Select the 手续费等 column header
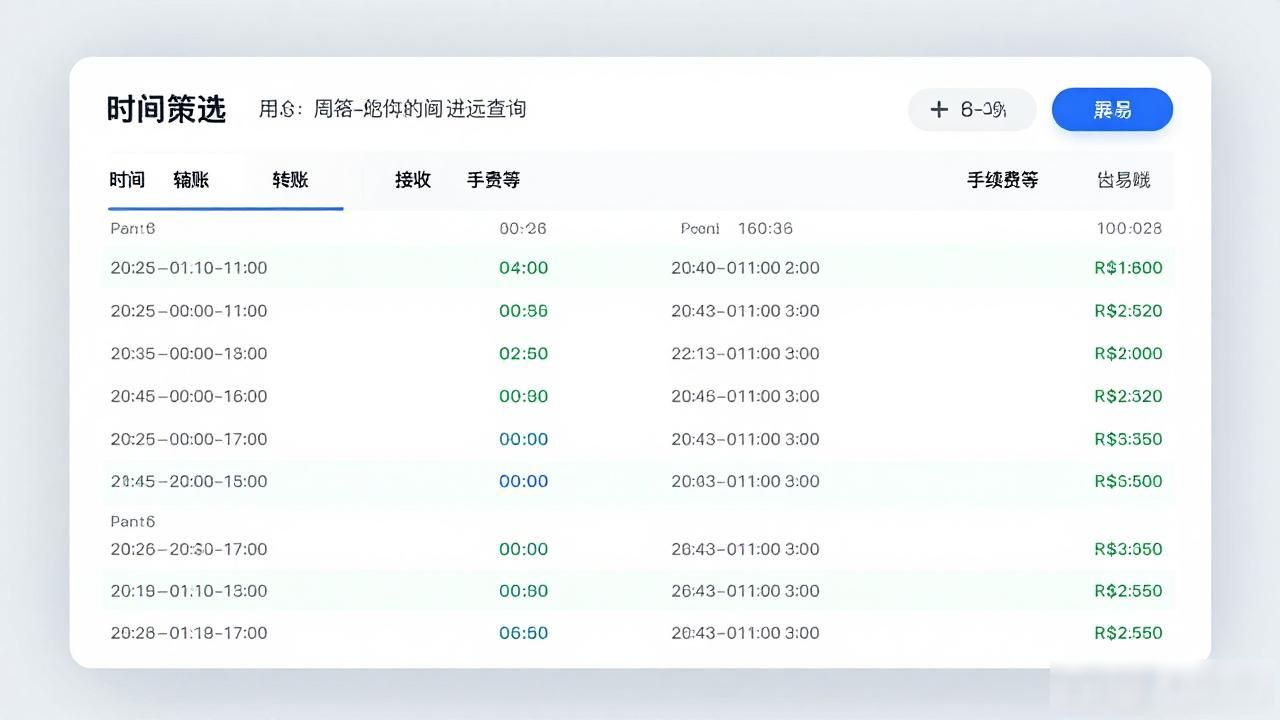Viewport: 1280px width, 720px height. 1002,180
